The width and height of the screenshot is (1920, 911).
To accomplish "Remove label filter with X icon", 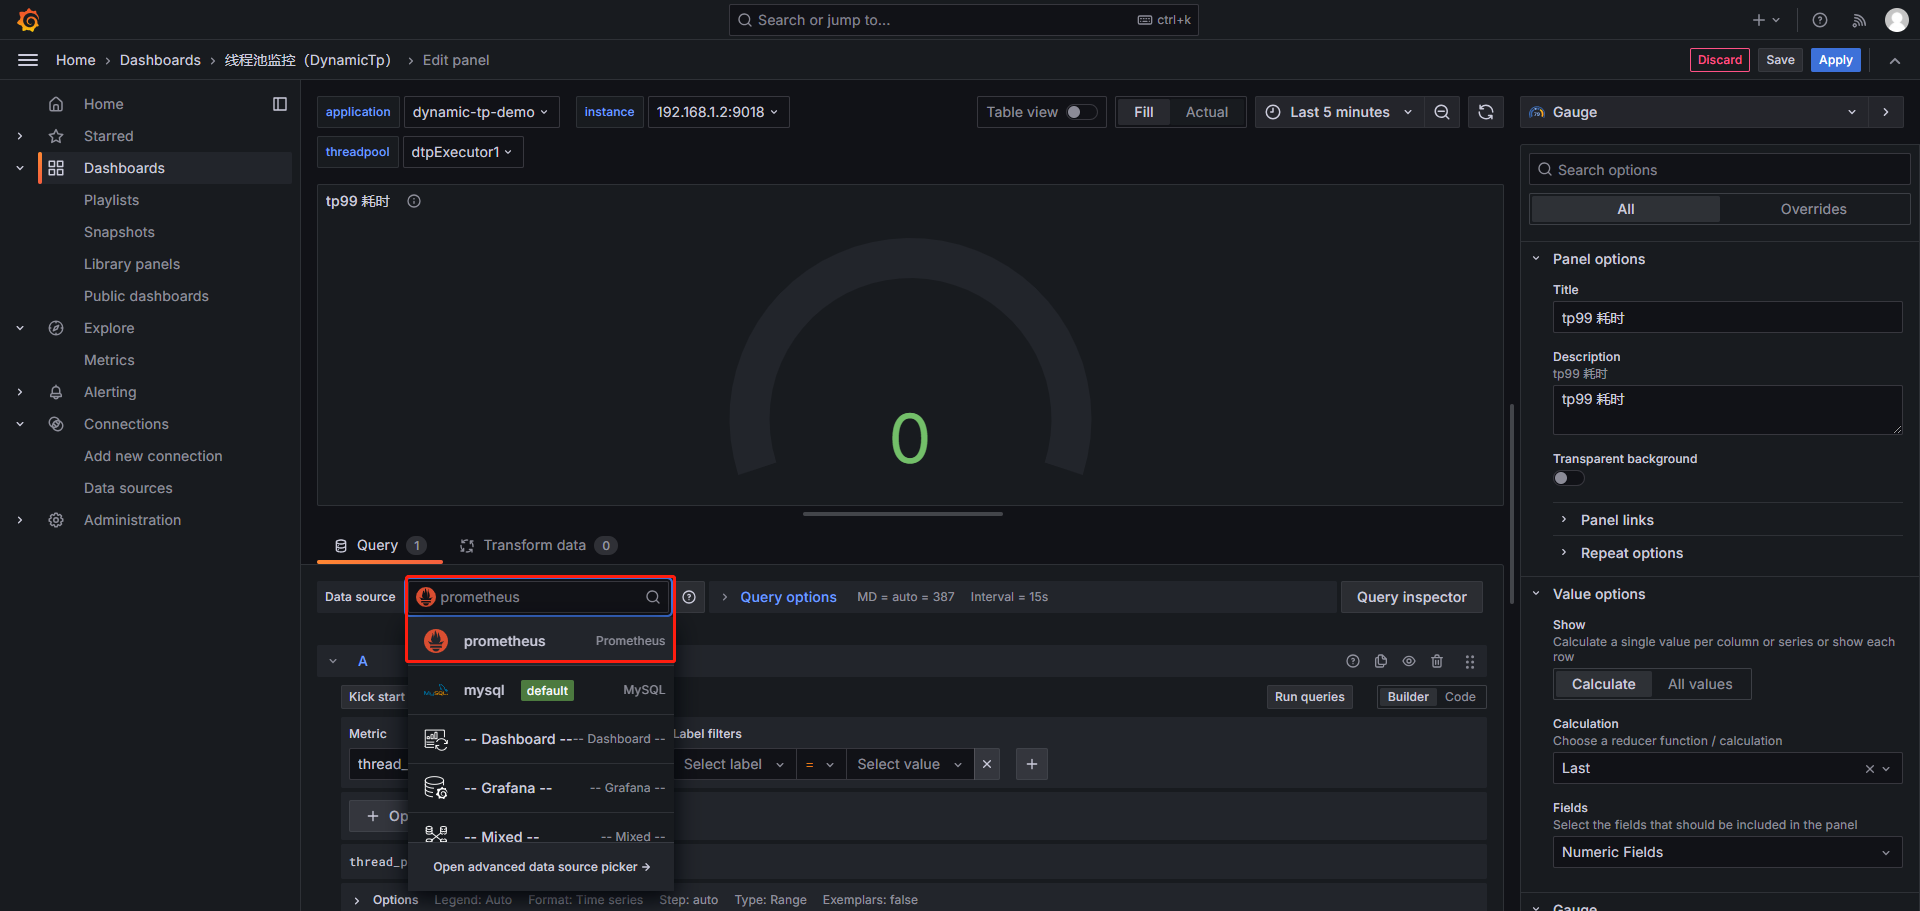I will click(x=987, y=764).
